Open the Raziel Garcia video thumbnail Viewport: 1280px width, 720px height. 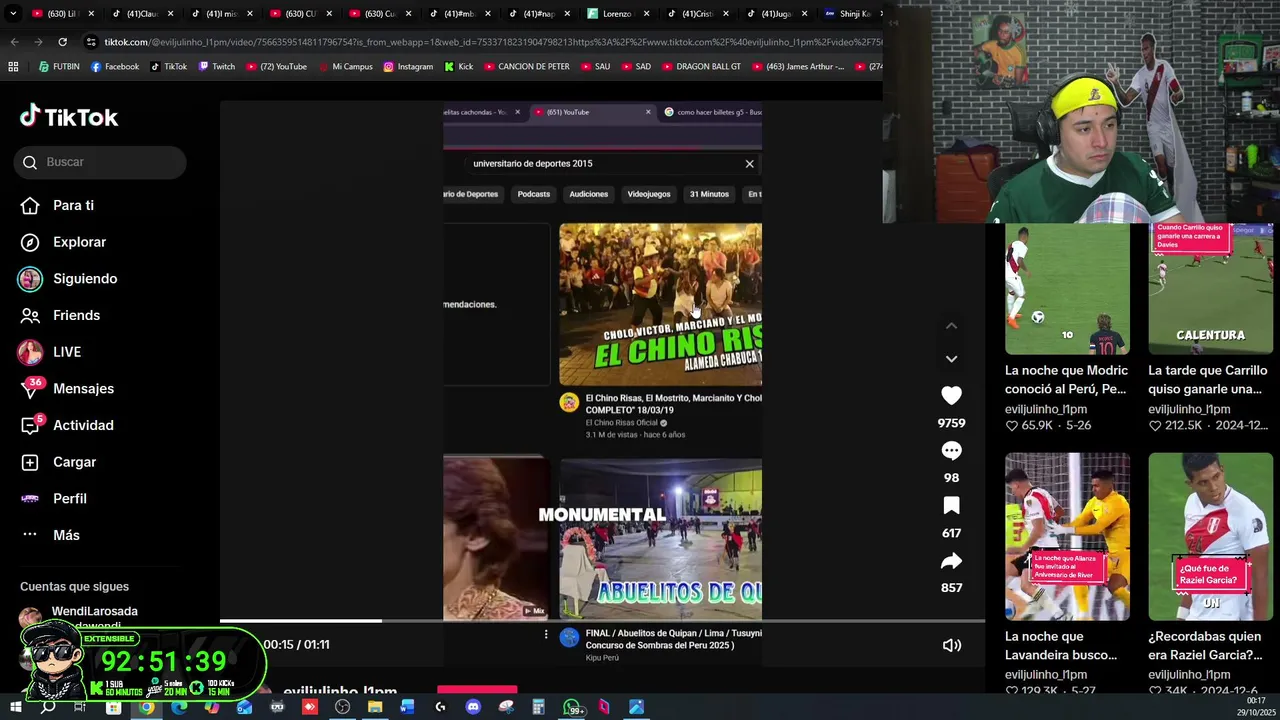tap(1211, 537)
